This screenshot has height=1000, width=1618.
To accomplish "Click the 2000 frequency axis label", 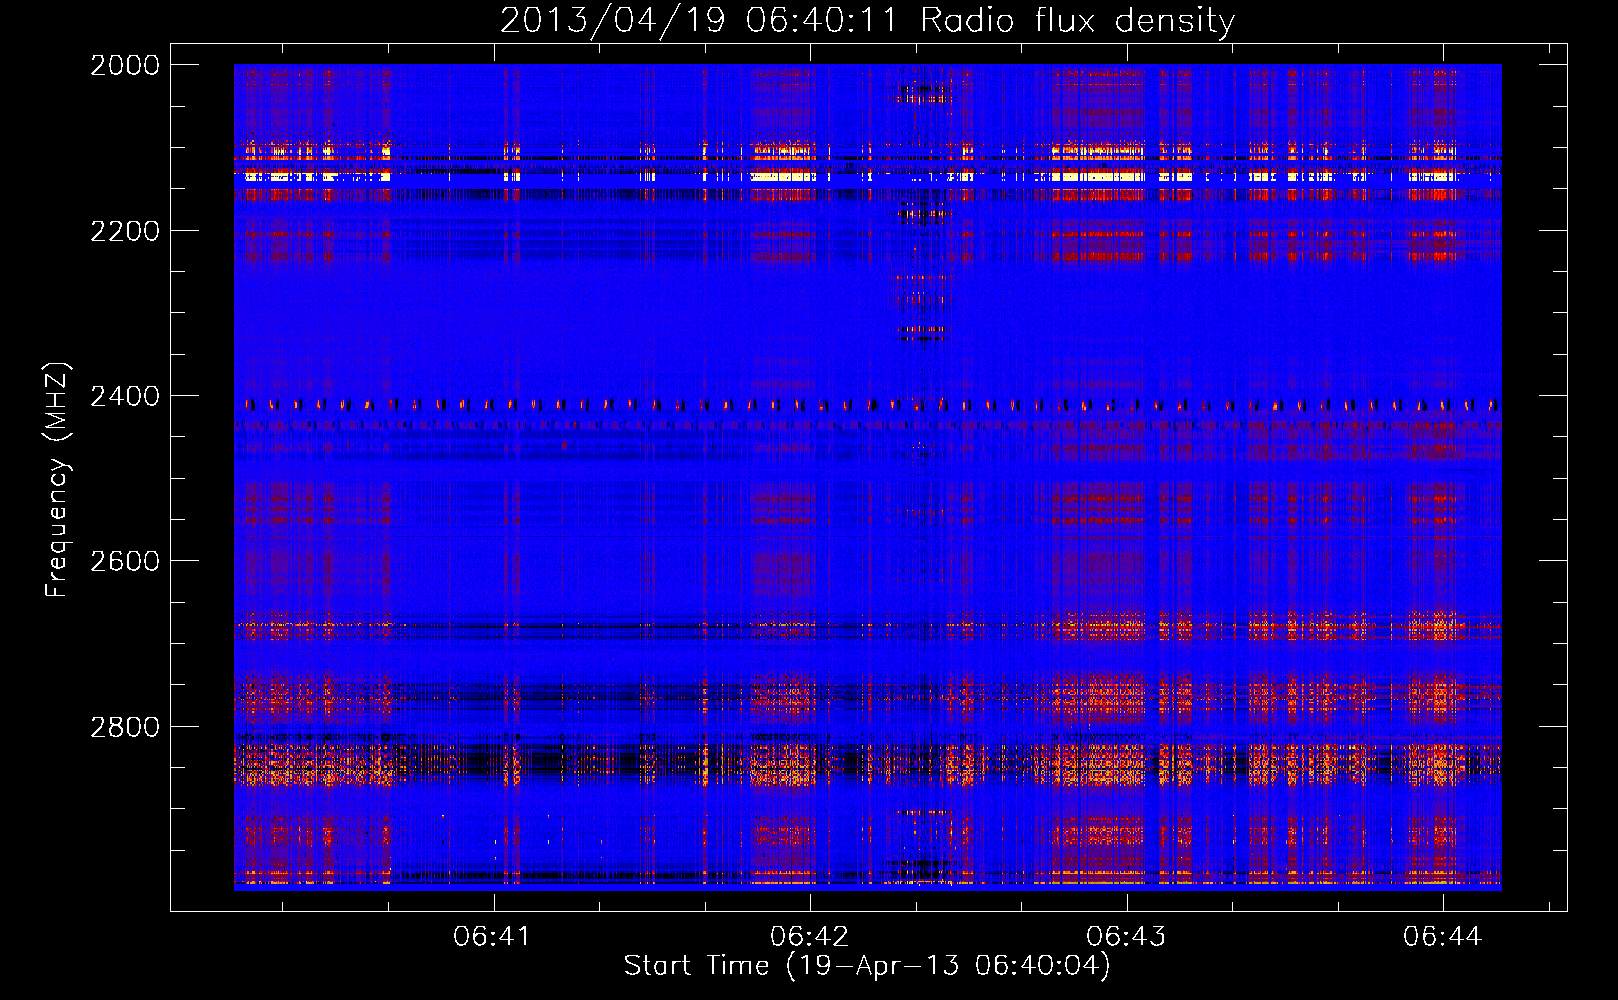I will [x=125, y=65].
